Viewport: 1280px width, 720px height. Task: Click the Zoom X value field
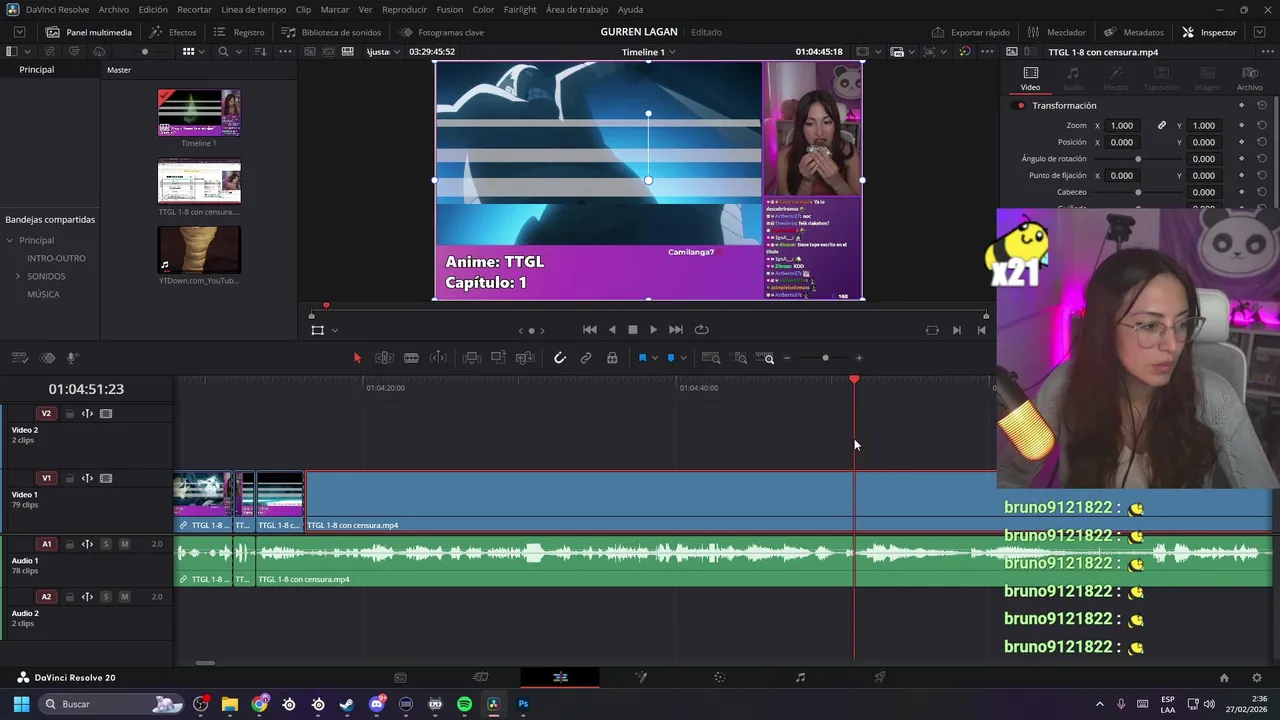coord(1122,125)
